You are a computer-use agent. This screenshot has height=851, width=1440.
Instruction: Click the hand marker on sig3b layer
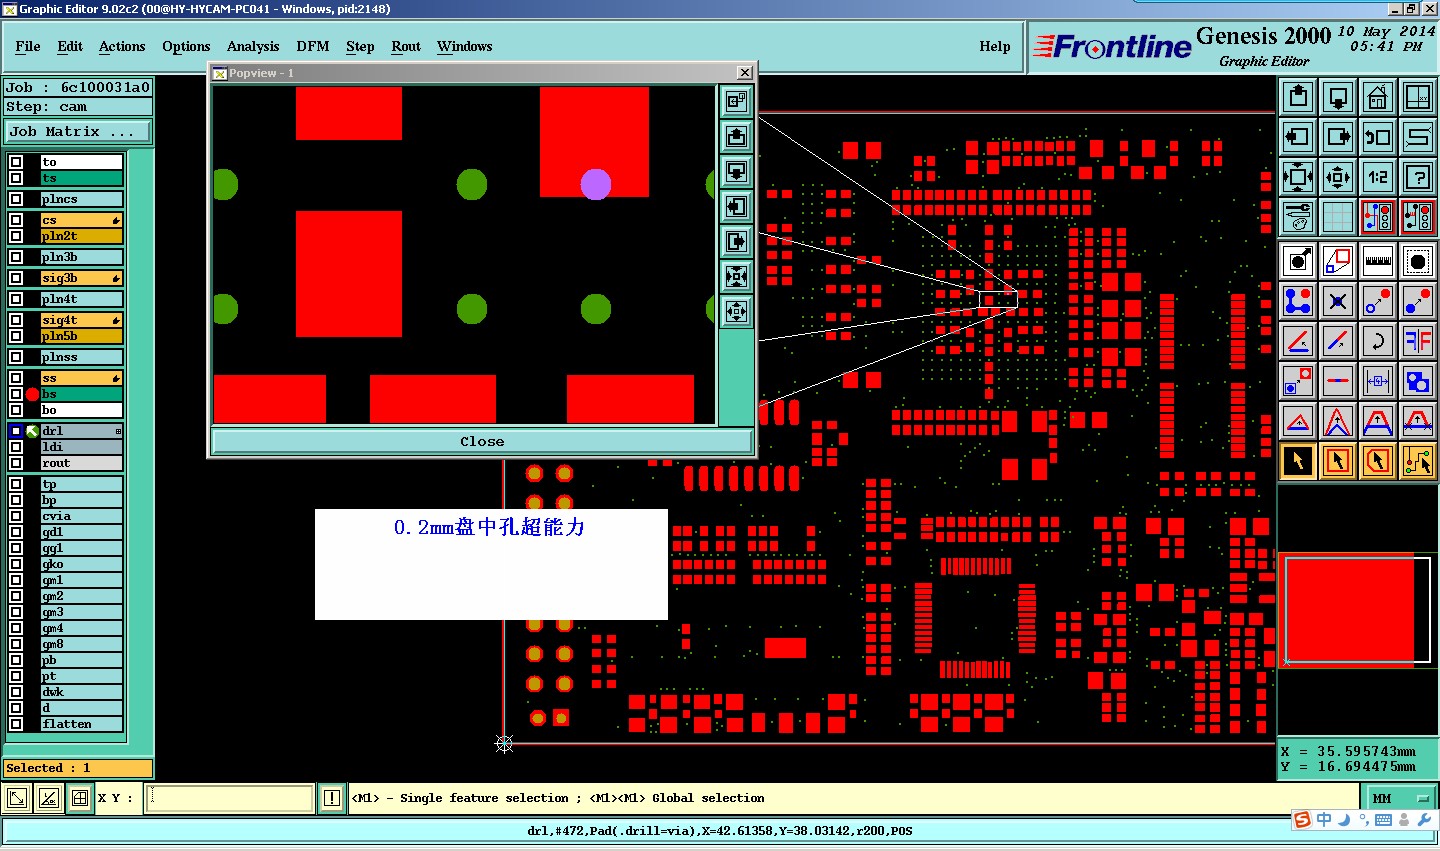pos(116,278)
